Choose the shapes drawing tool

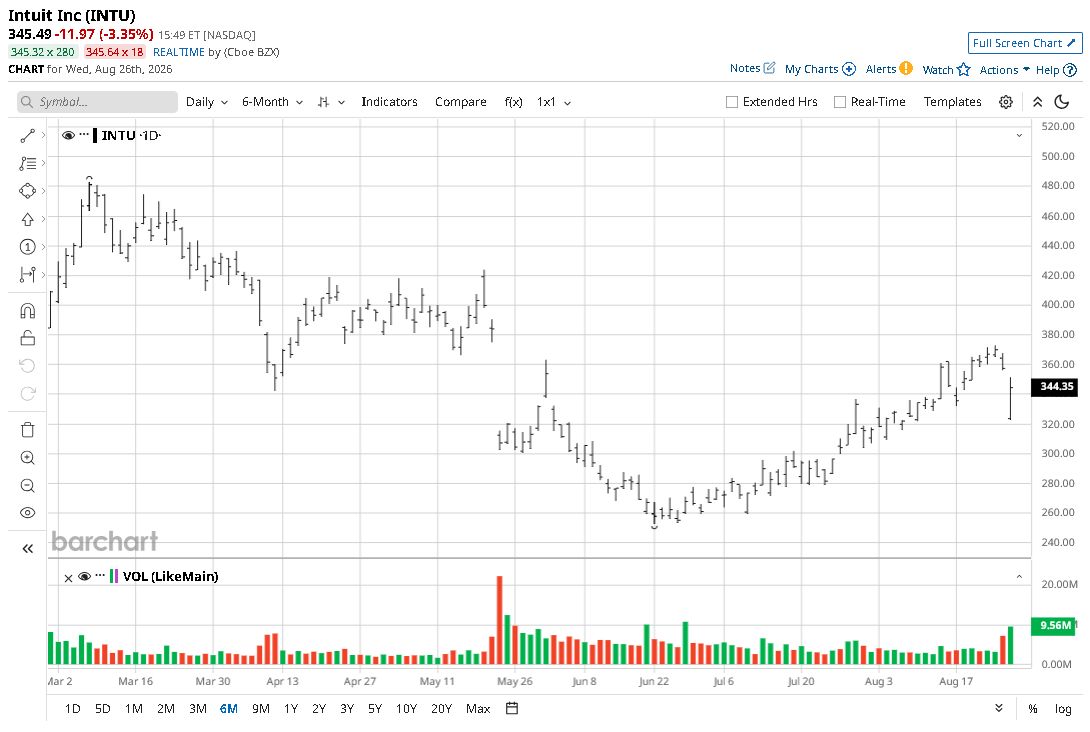click(27, 190)
